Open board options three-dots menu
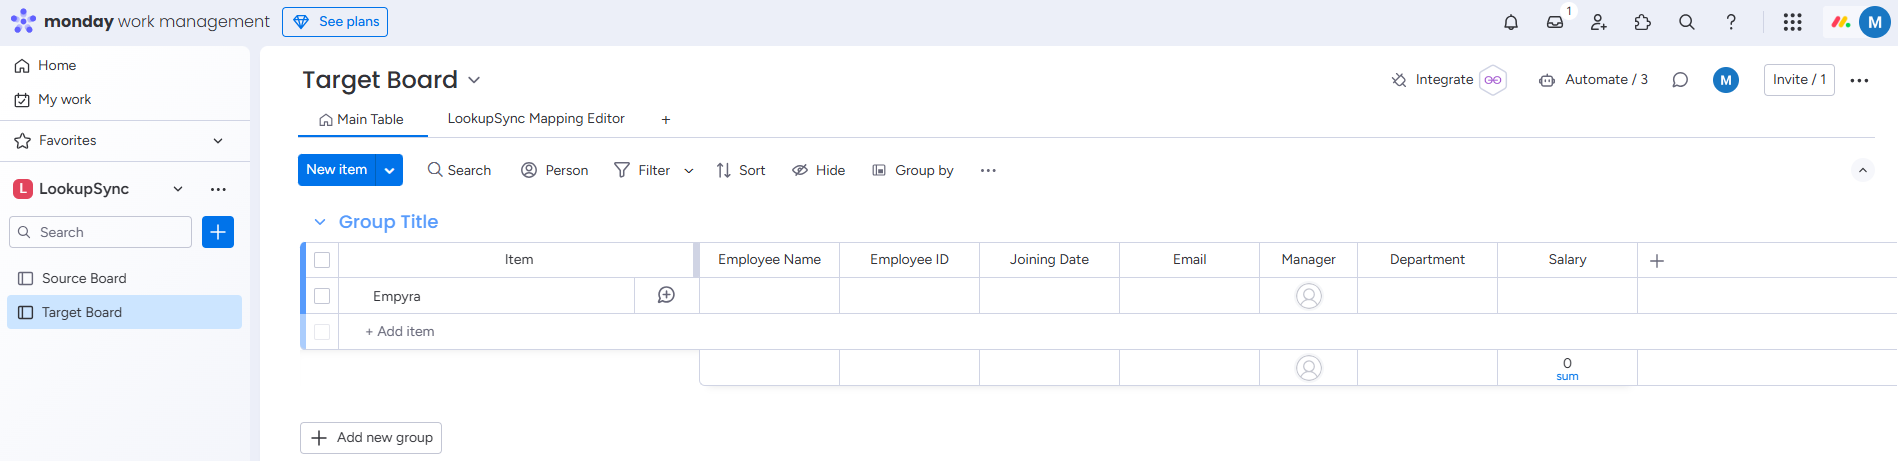1898x461 pixels. coord(1860,80)
